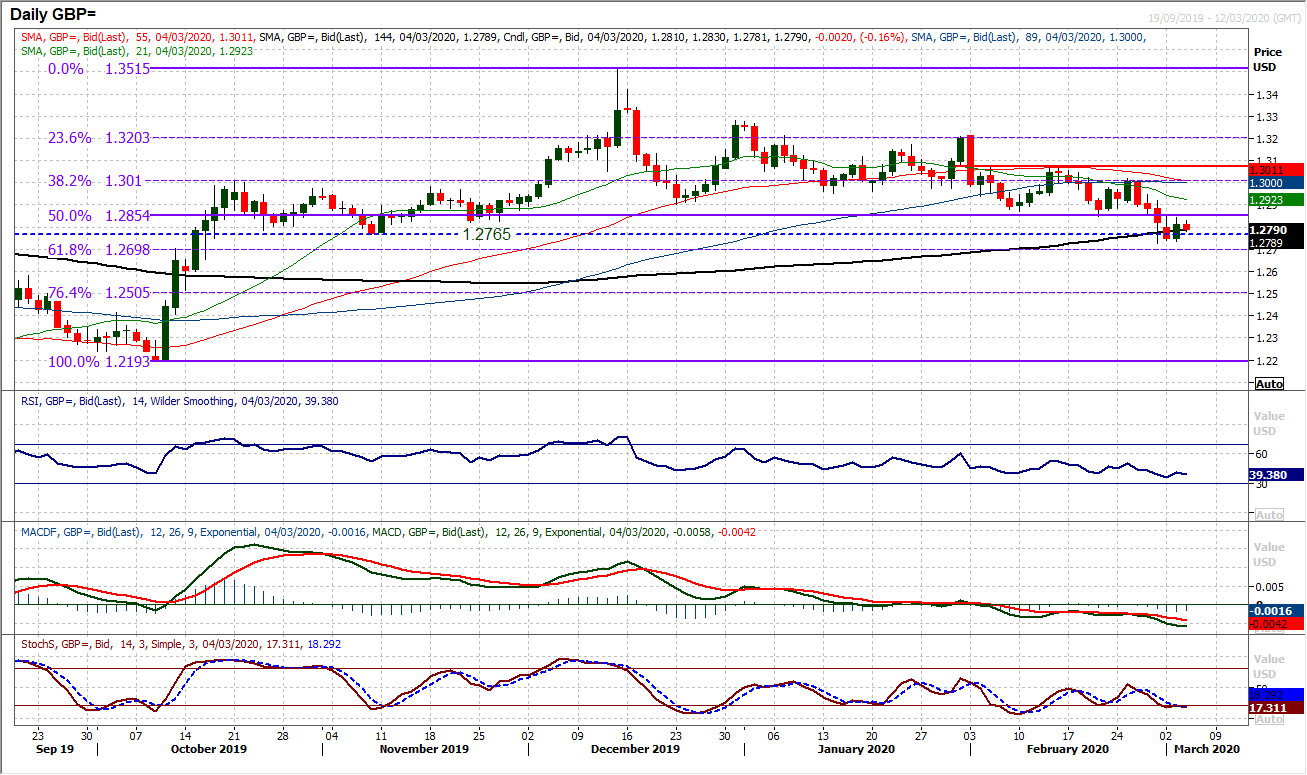Screen dimensions: 1307x775
Task: Click the 23.6% 1.3203 Fibonacci label
Action: coord(98,138)
